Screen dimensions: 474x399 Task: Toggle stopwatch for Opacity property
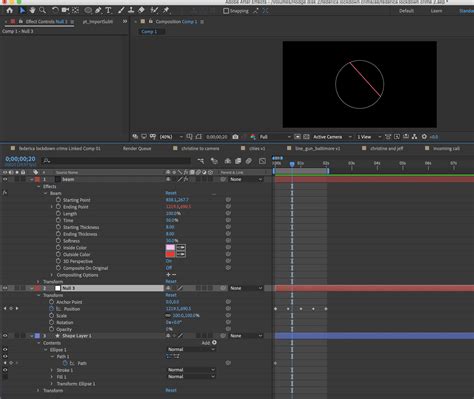click(x=51, y=329)
